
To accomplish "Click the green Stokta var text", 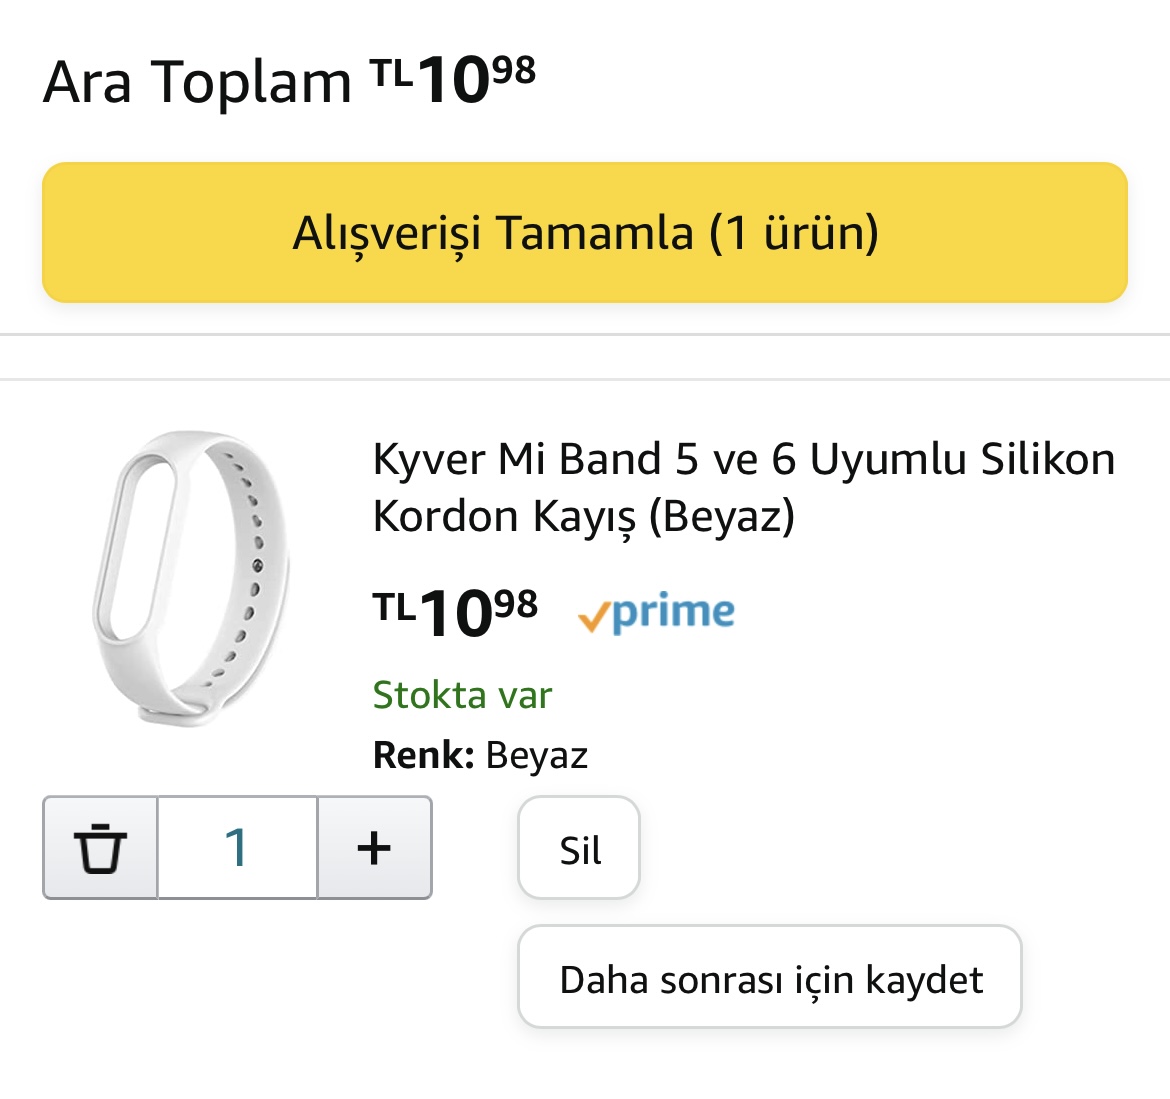I will (462, 694).
